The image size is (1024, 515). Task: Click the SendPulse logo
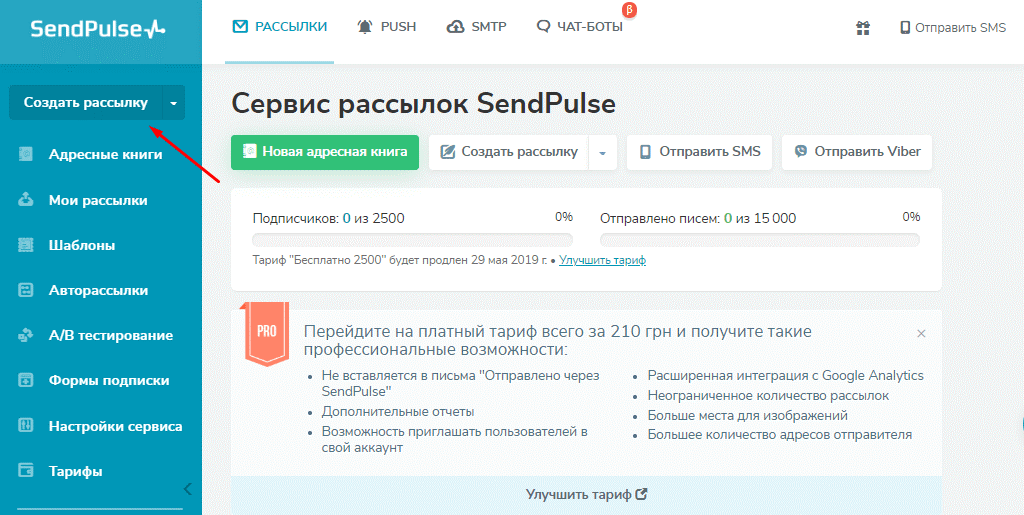(98, 29)
